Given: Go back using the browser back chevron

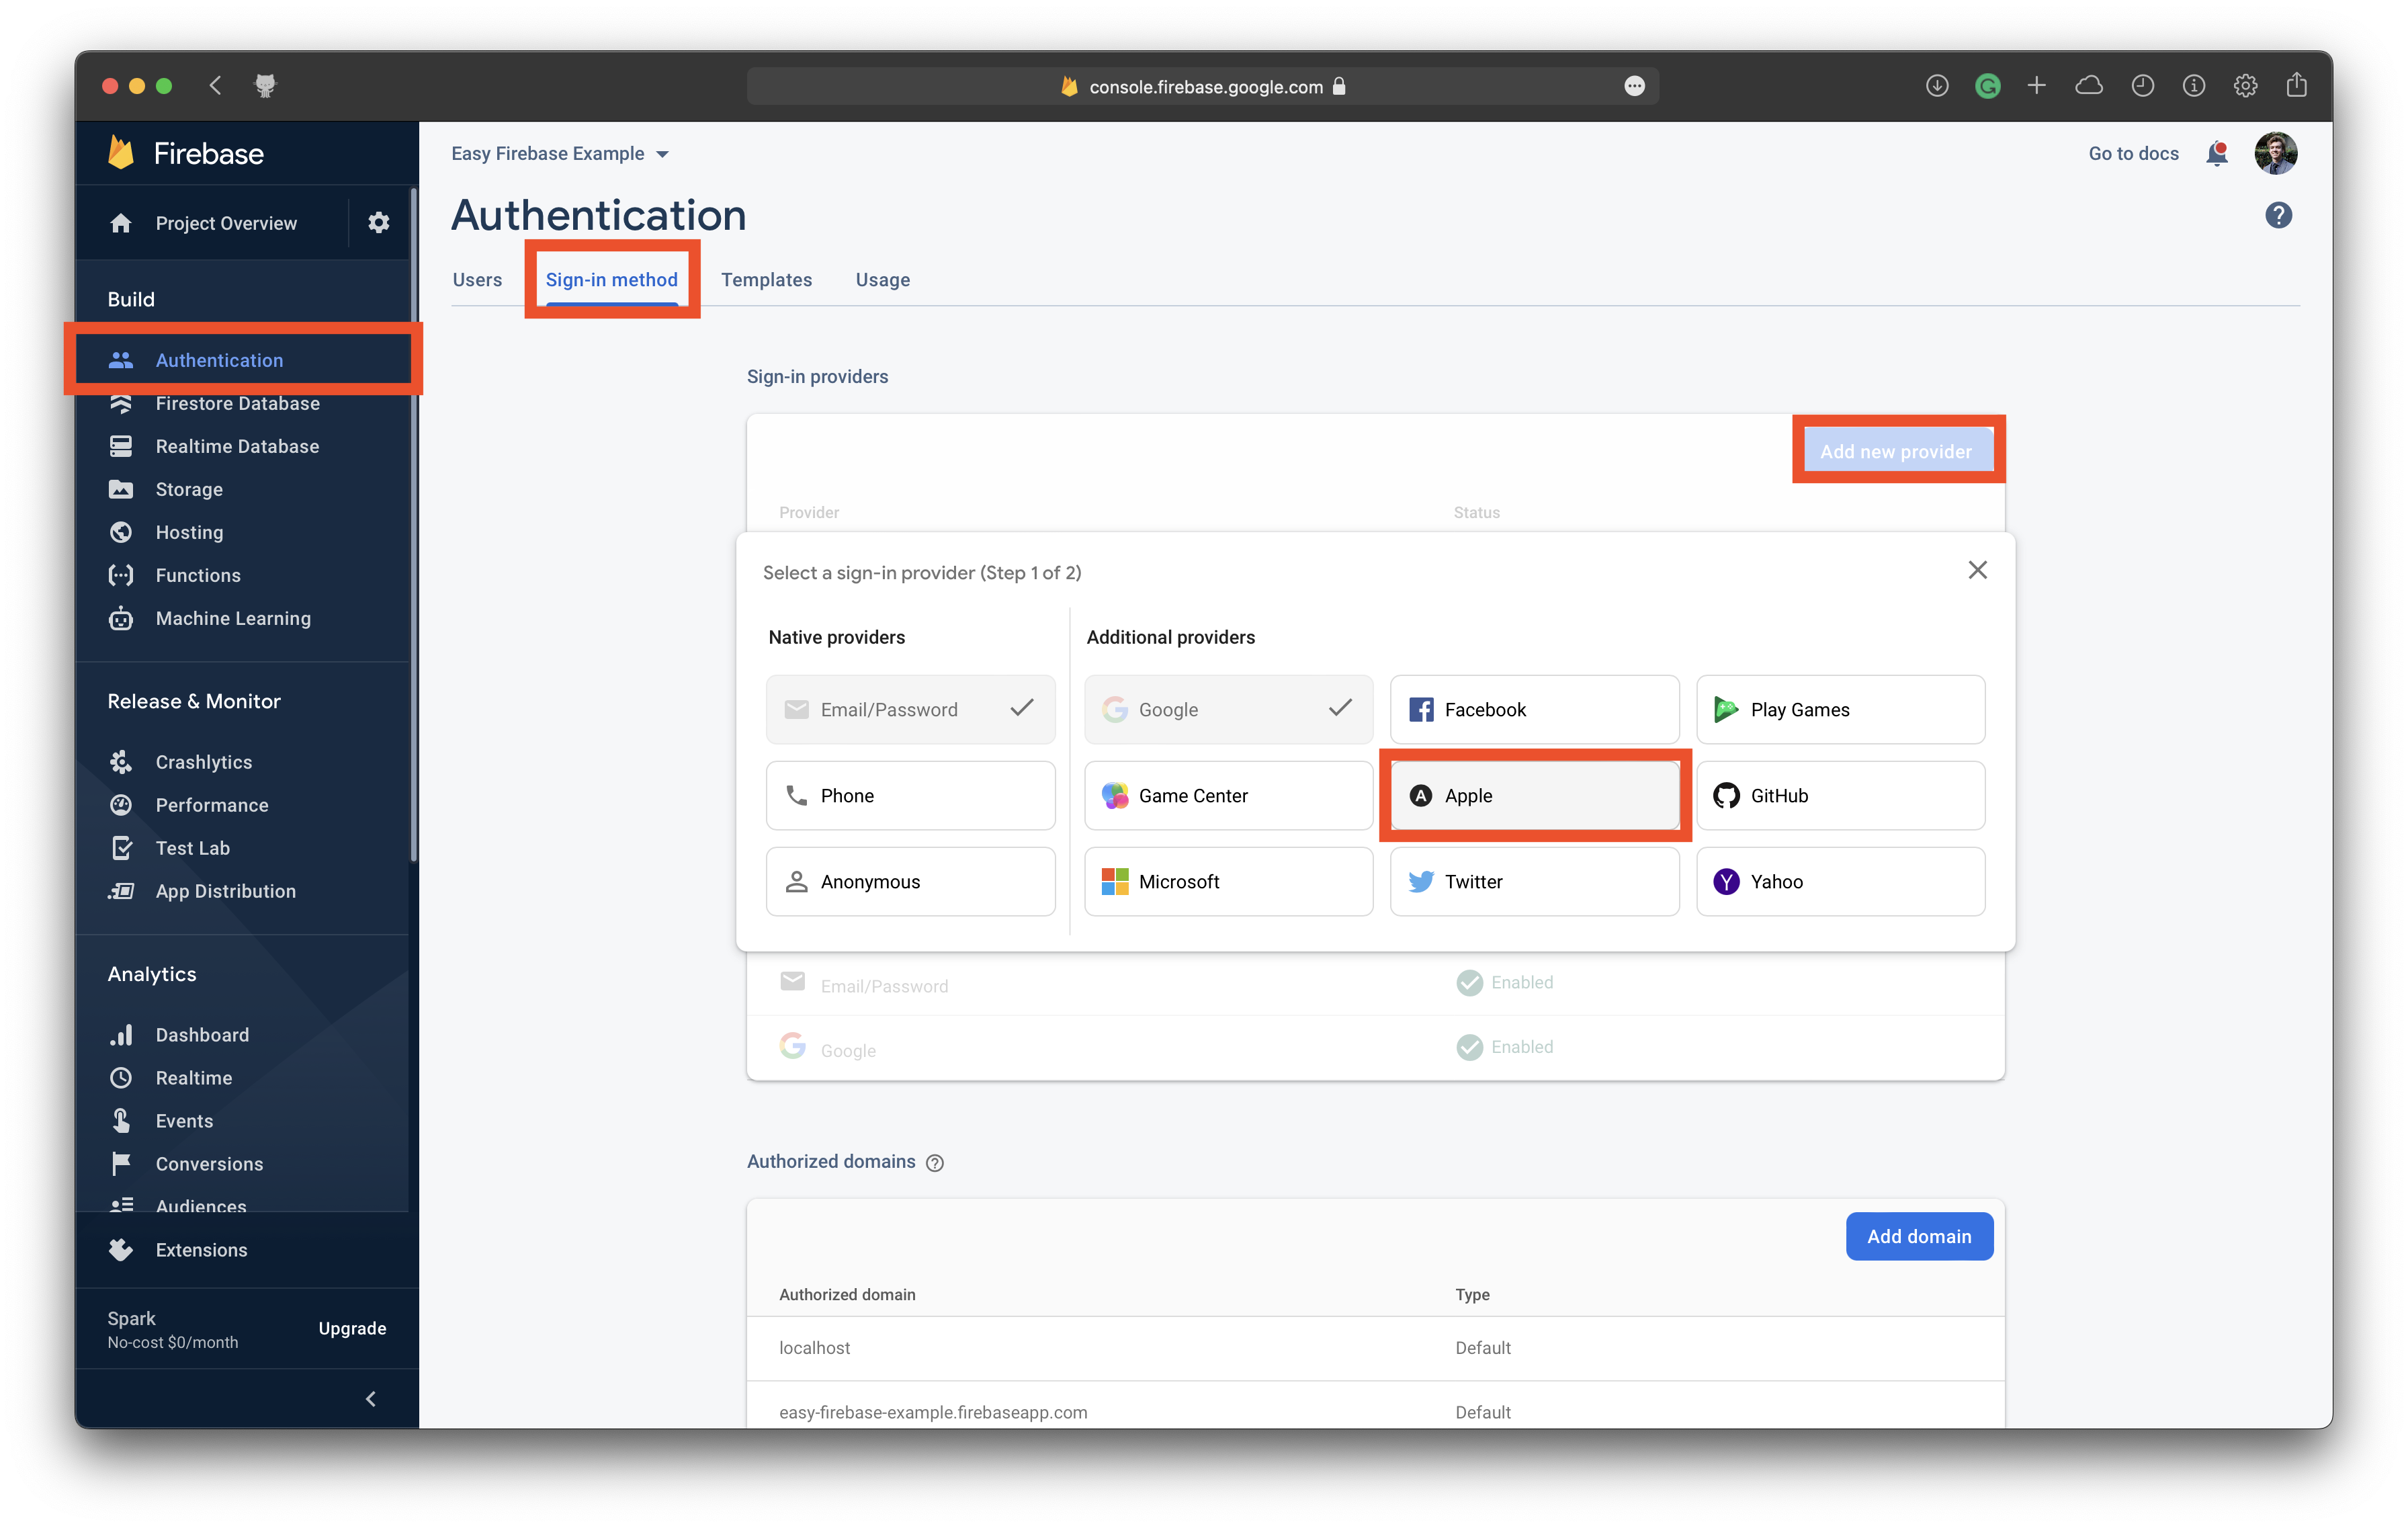Looking at the screenshot, I should point(215,86).
